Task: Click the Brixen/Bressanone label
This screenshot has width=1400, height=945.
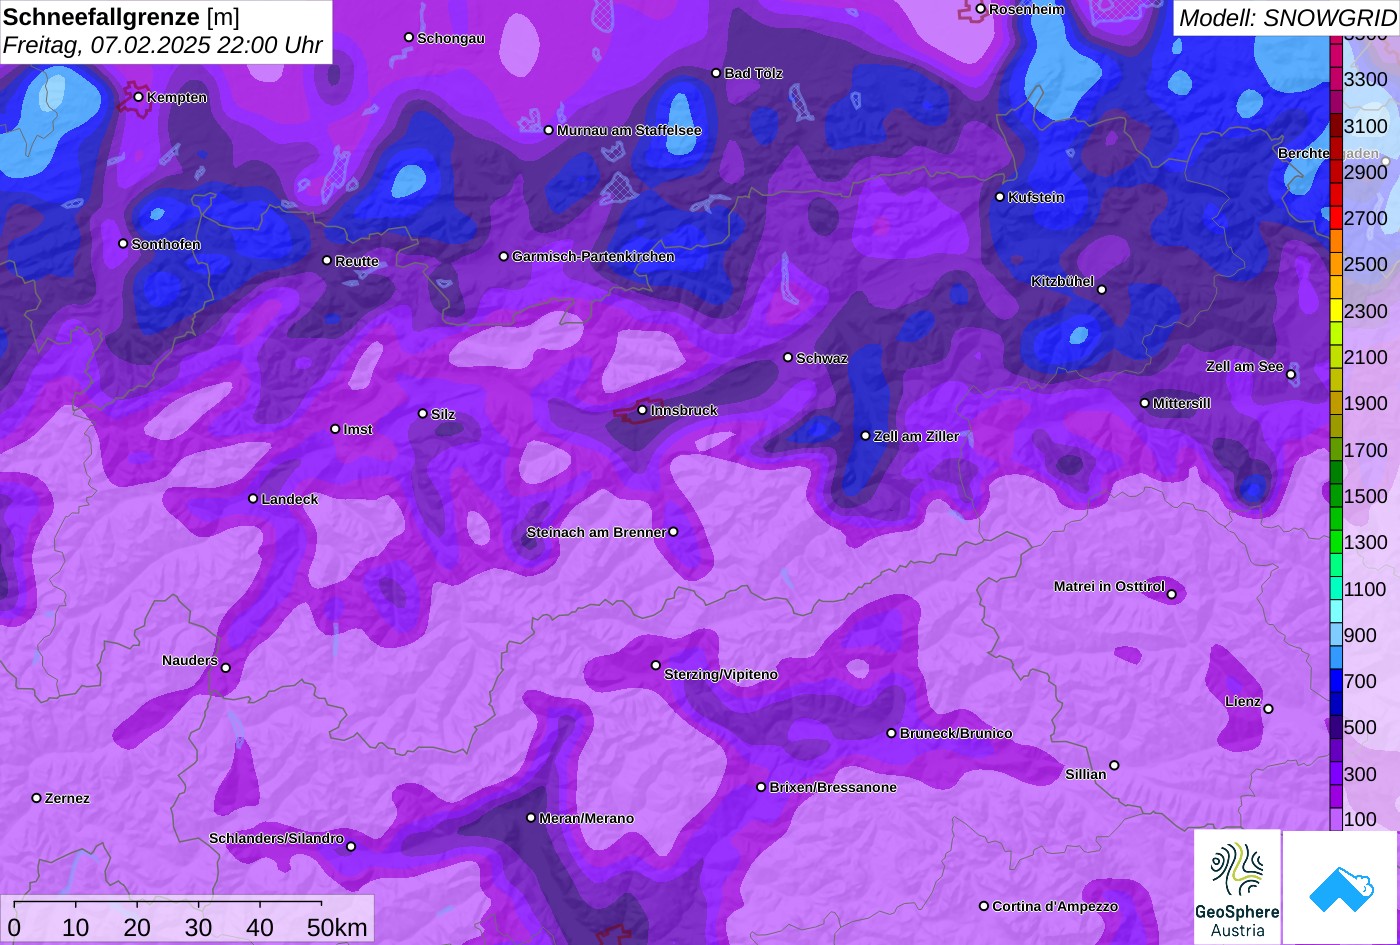Action: 833,788
